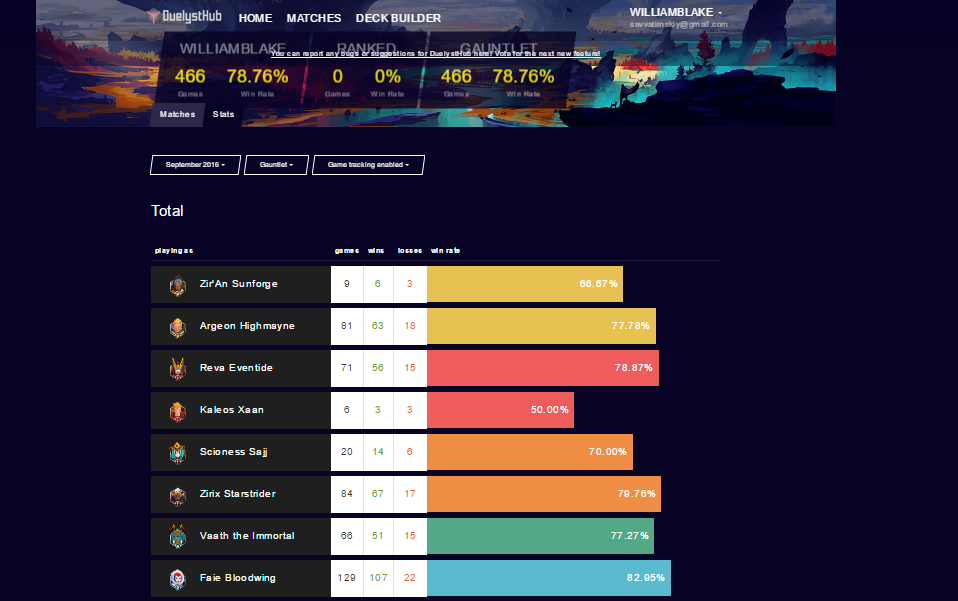Click Kaleos Xaan 50.00% win rate bar
958x601 pixels.
pyautogui.click(x=500, y=410)
